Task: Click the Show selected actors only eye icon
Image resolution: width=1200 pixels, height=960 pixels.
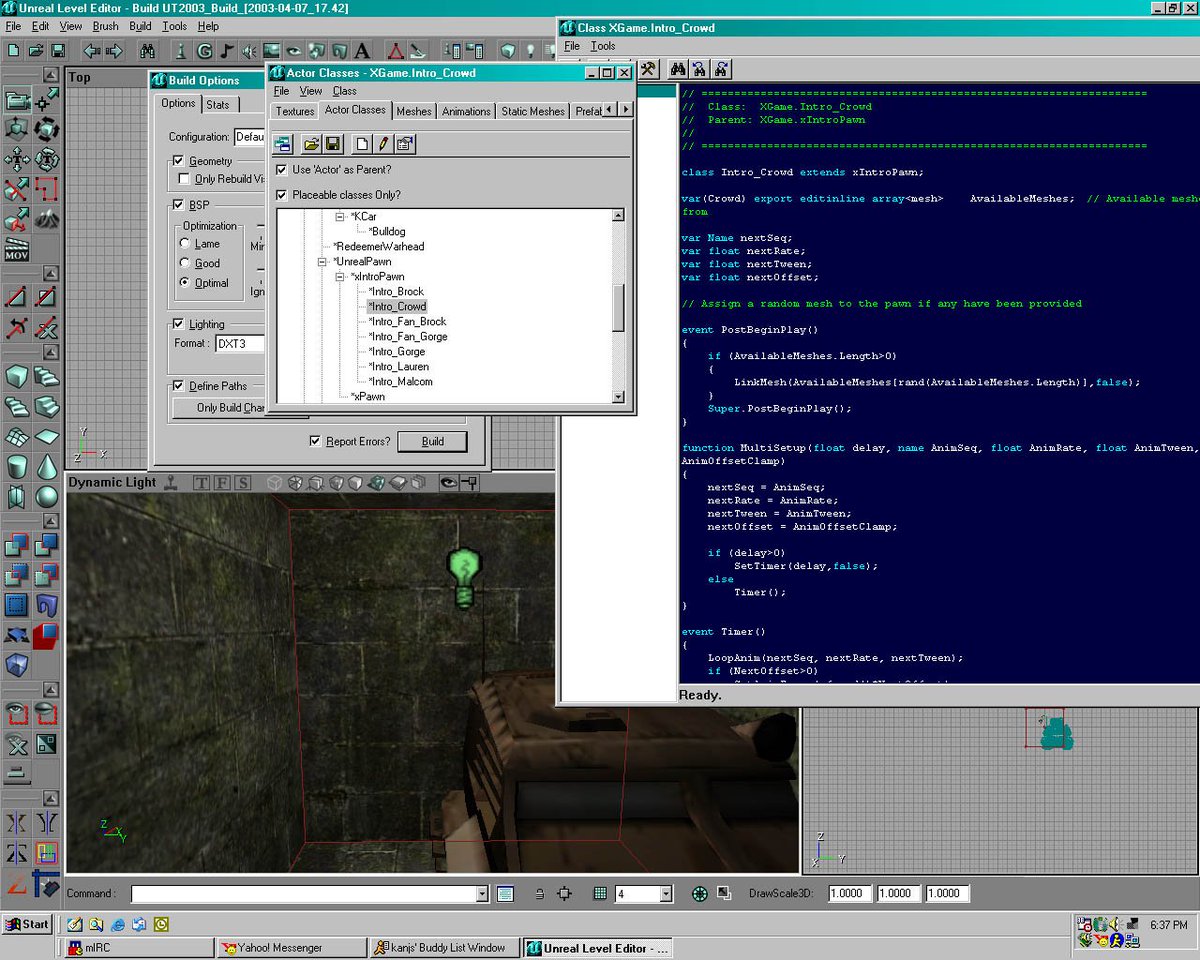Action: 17,713
